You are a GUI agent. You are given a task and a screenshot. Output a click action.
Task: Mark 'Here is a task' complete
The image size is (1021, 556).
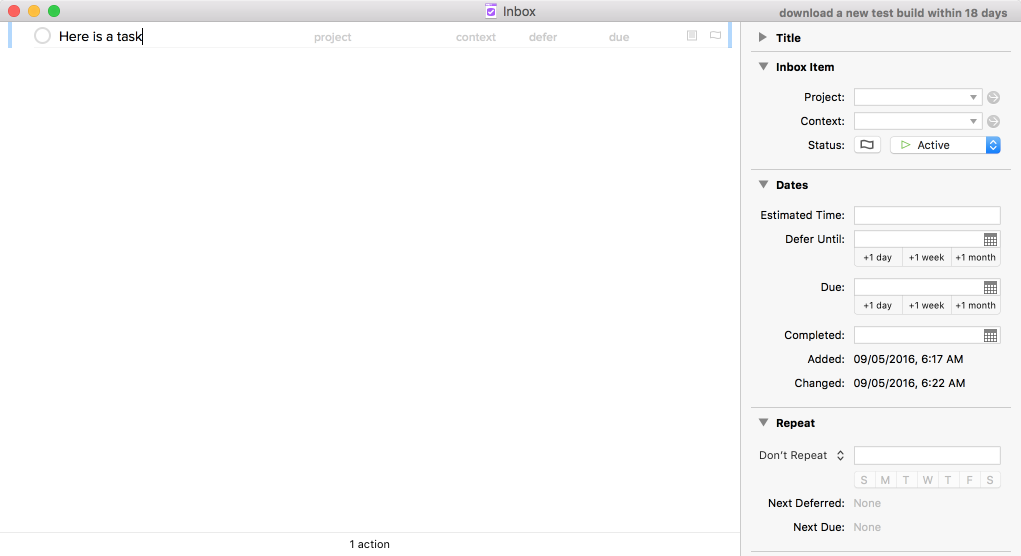tap(42, 36)
